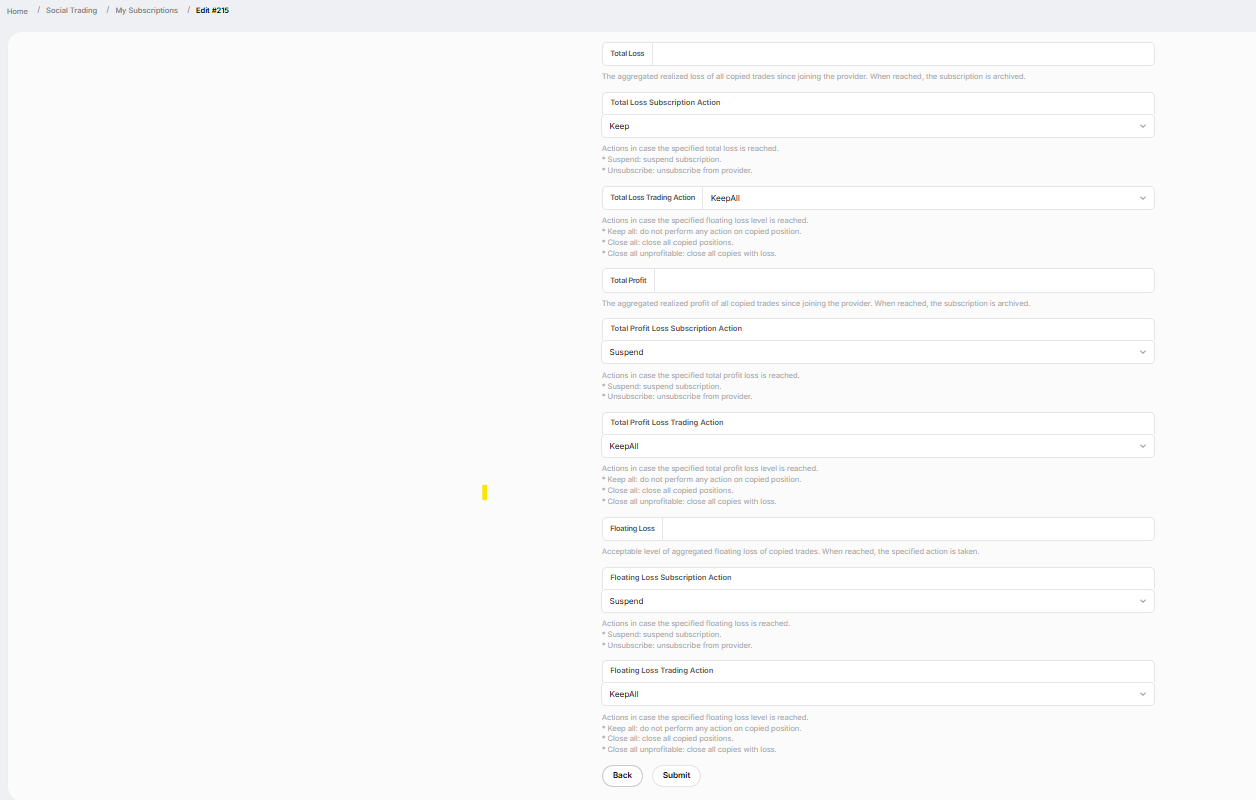Open the Total Loss Subscription Action dropdown
Image resolution: width=1256 pixels, height=800 pixels.
pyautogui.click(x=878, y=126)
